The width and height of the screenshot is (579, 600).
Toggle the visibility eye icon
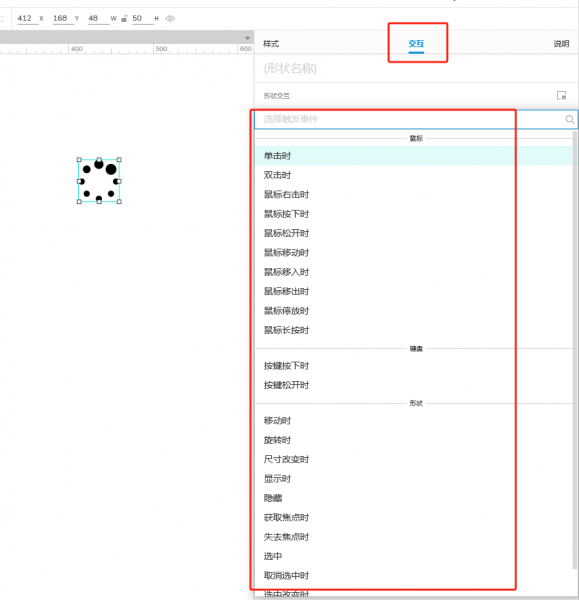tap(170, 18)
